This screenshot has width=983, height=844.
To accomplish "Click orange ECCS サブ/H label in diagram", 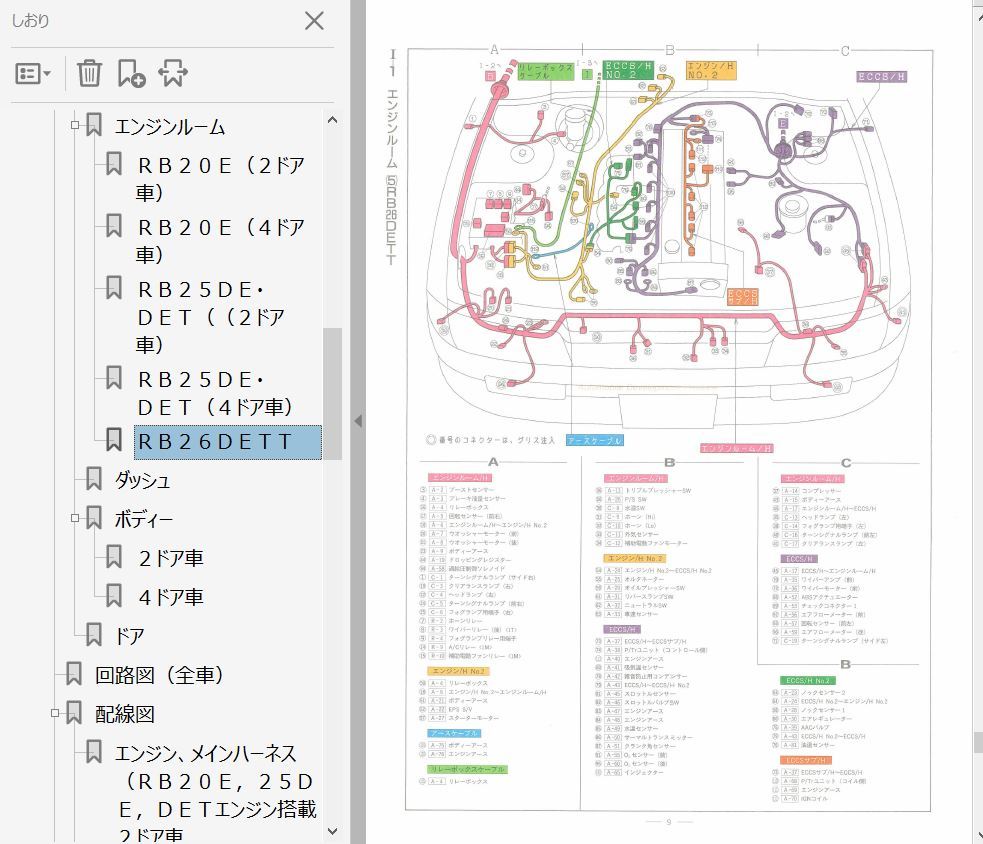I will pyautogui.click(x=742, y=297).
